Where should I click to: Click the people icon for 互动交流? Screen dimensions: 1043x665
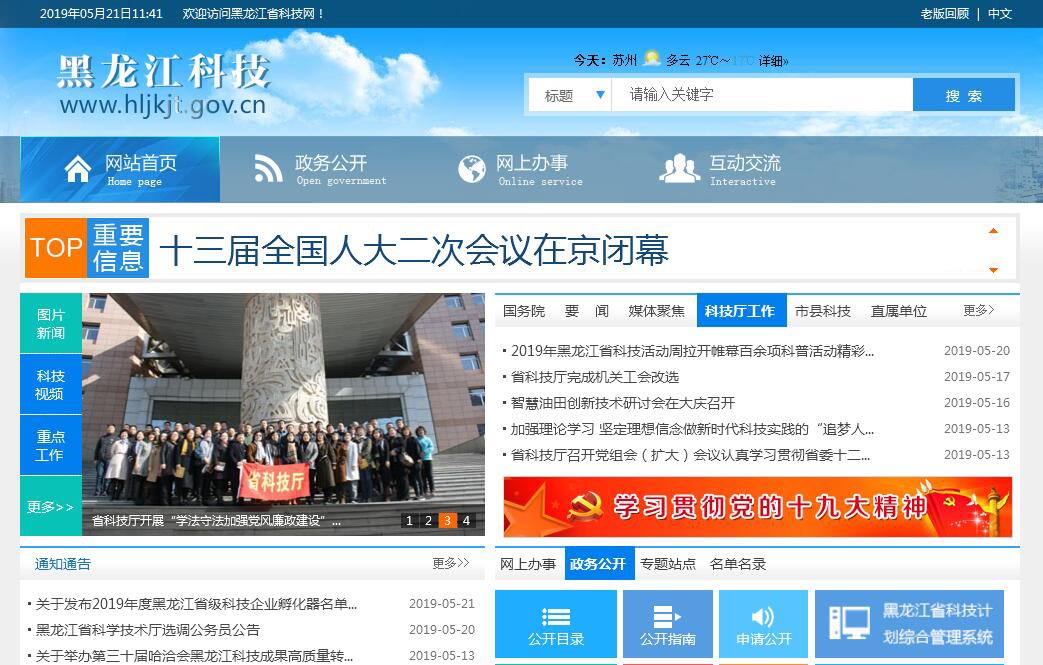[679, 169]
